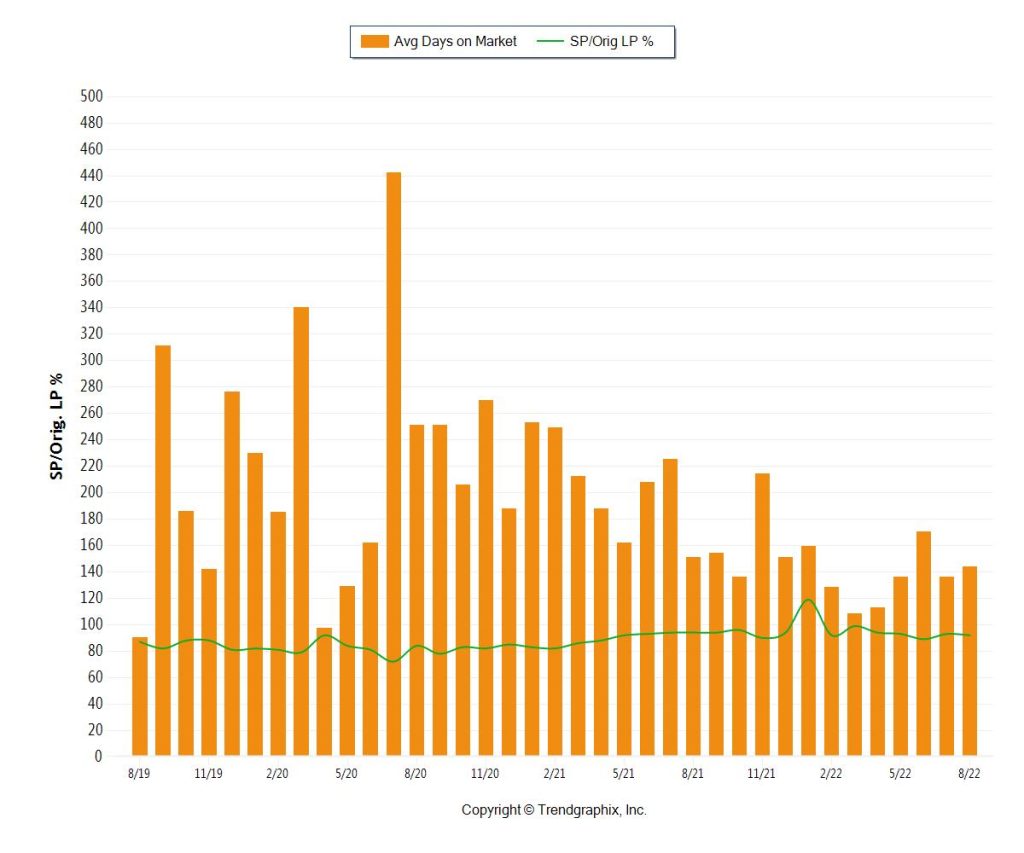Click the x-axis label 2/20
1024x853 pixels.
point(278,774)
